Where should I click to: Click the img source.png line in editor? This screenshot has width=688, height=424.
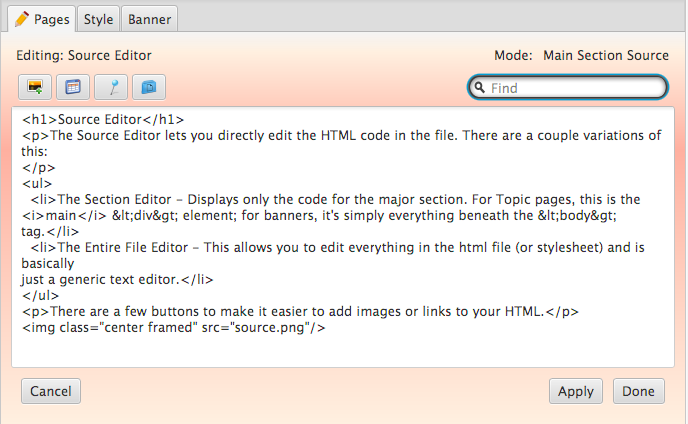(x=174, y=327)
